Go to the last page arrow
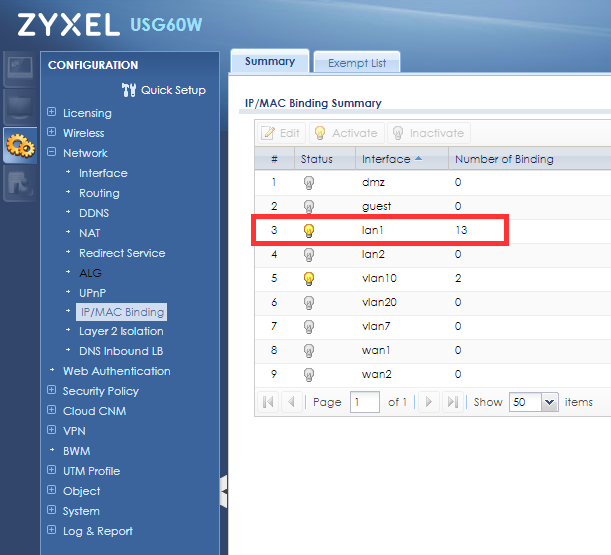 (452, 402)
